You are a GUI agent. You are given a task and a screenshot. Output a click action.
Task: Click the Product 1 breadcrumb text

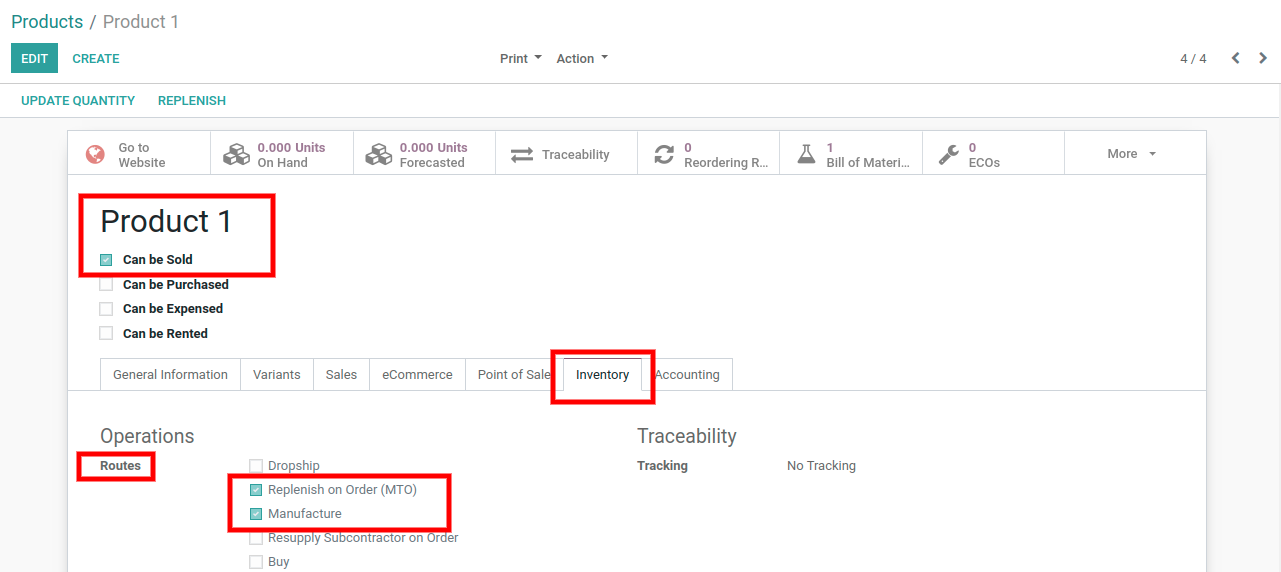[141, 21]
